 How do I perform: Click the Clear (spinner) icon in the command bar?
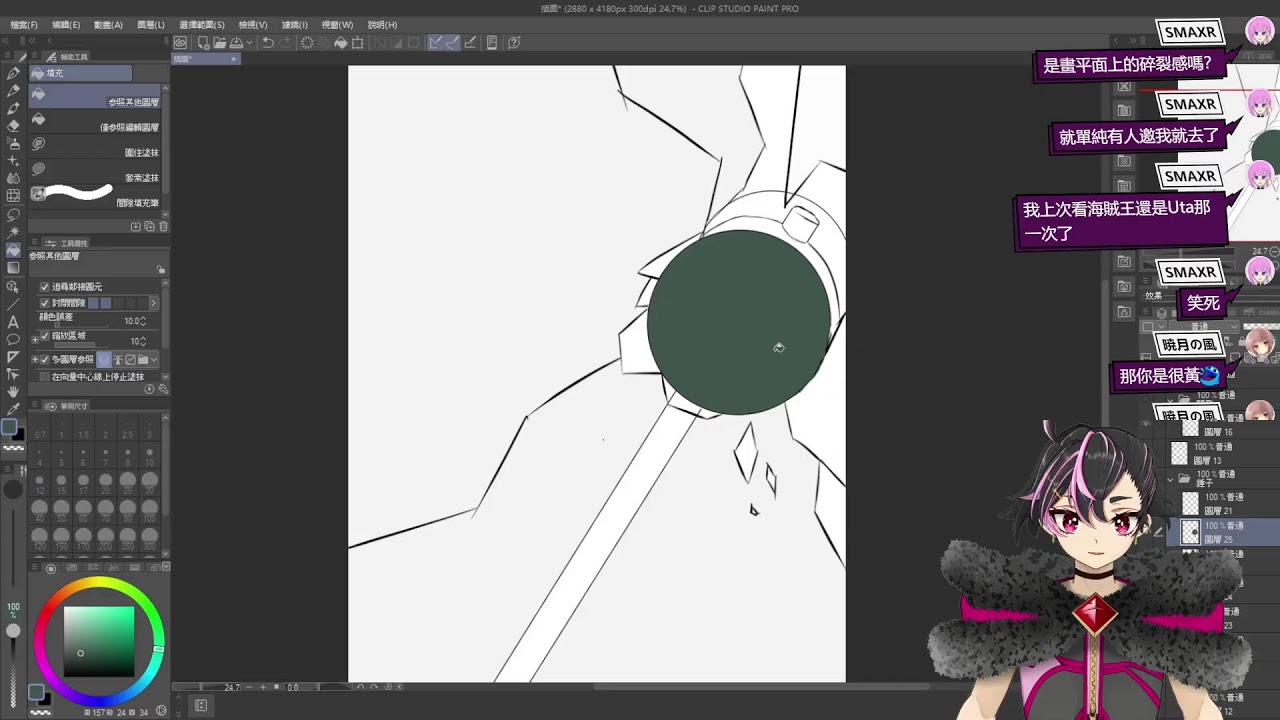click(x=307, y=43)
